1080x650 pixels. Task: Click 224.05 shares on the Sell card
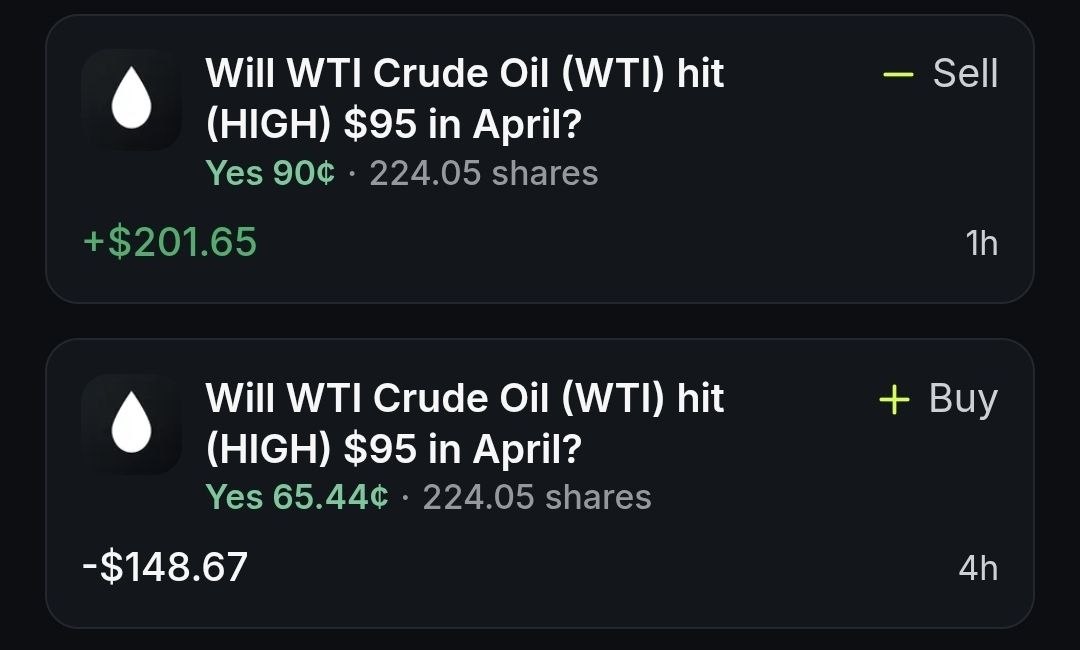pyautogui.click(x=484, y=173)
